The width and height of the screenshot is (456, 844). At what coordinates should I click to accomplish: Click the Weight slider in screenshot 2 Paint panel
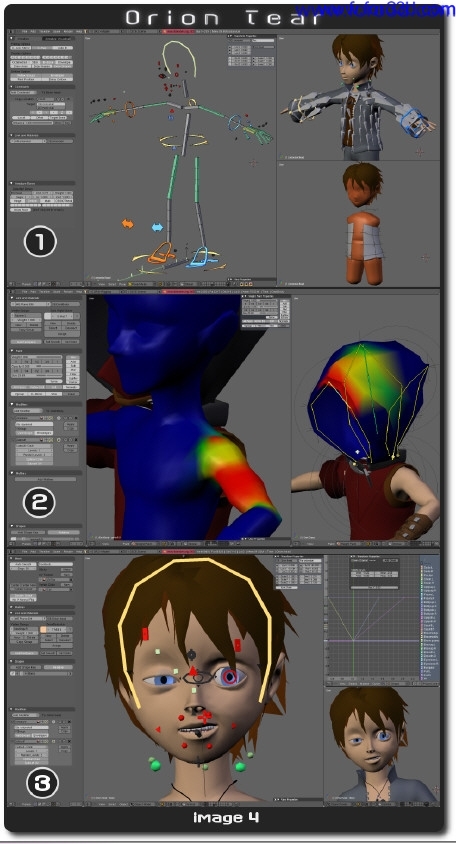pyautogui.click(x=36, y=357)
